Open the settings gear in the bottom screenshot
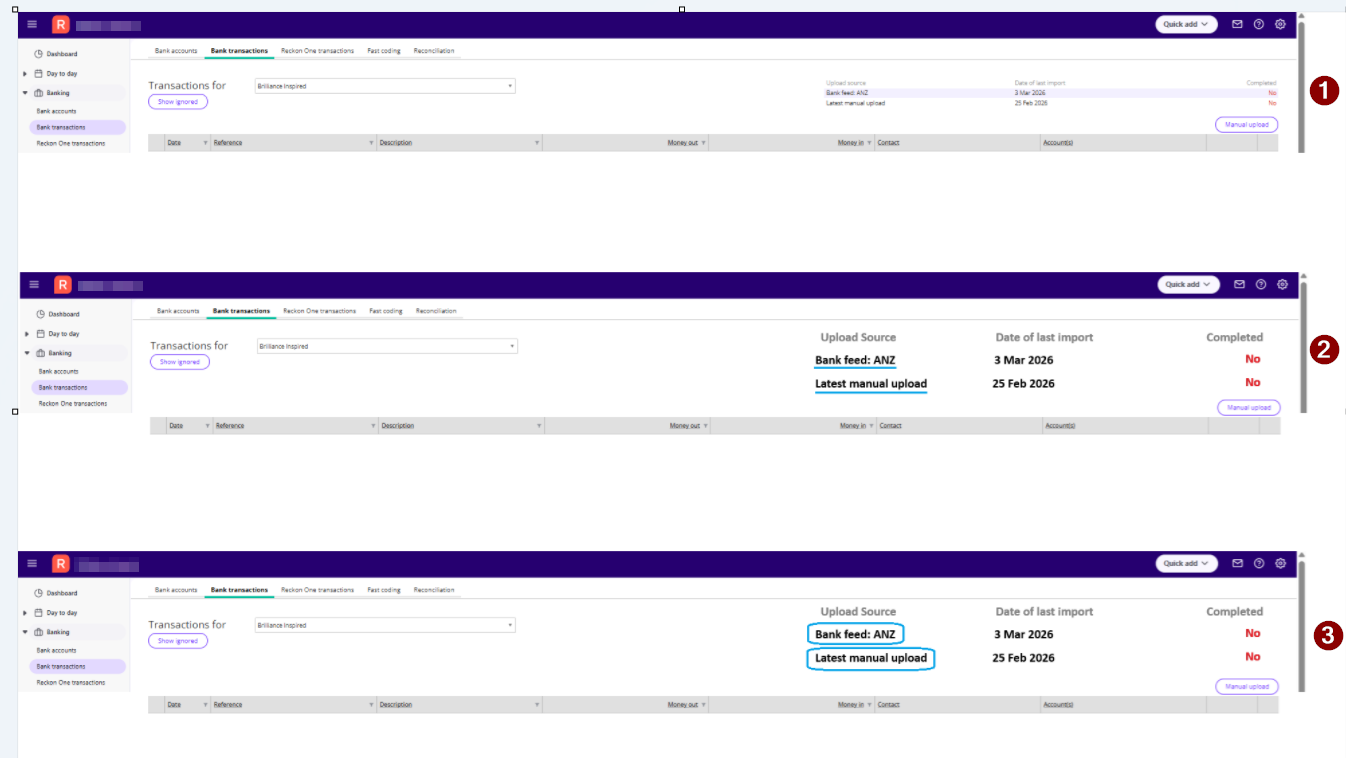Viewport: 1346px width, 758px height. 1280,563
